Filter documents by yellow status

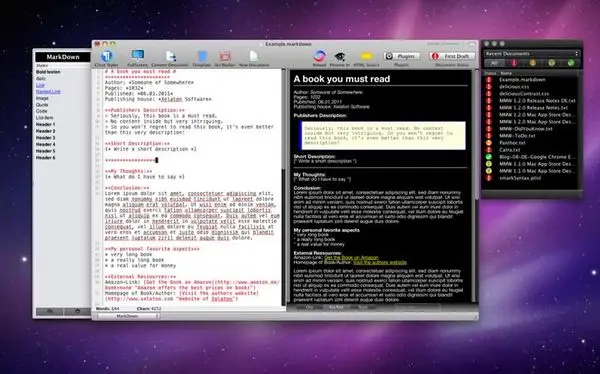click(552, 63)
